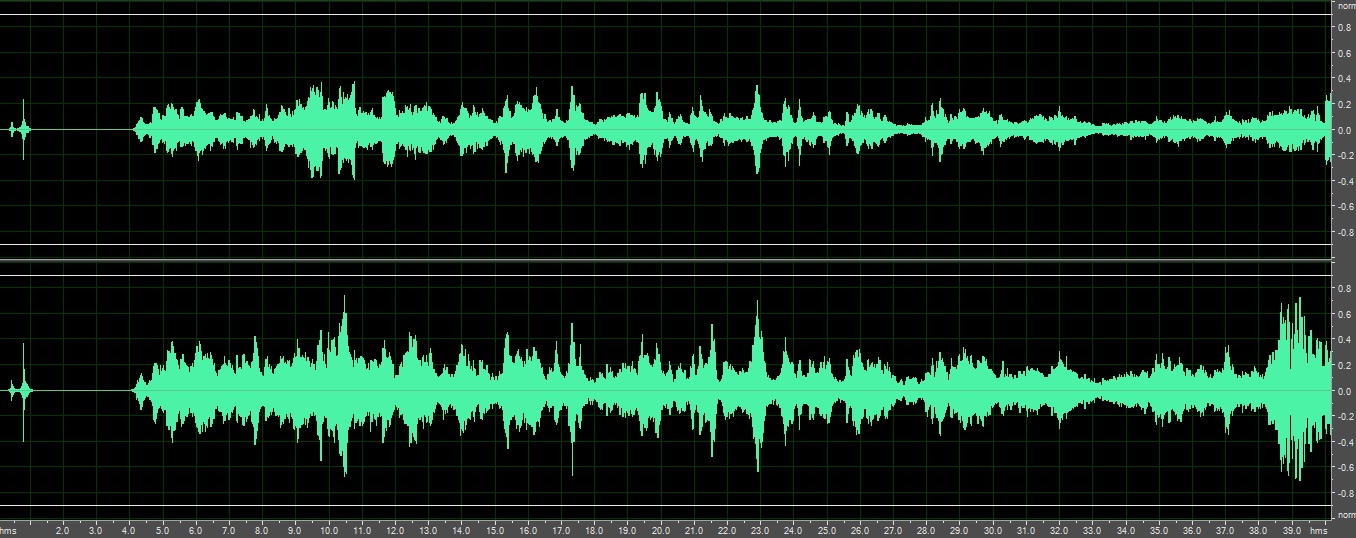Screen dimensions: 1356x538
Task: Click 0.0 on the lower channel amplitude scale
Action: 1346,391
